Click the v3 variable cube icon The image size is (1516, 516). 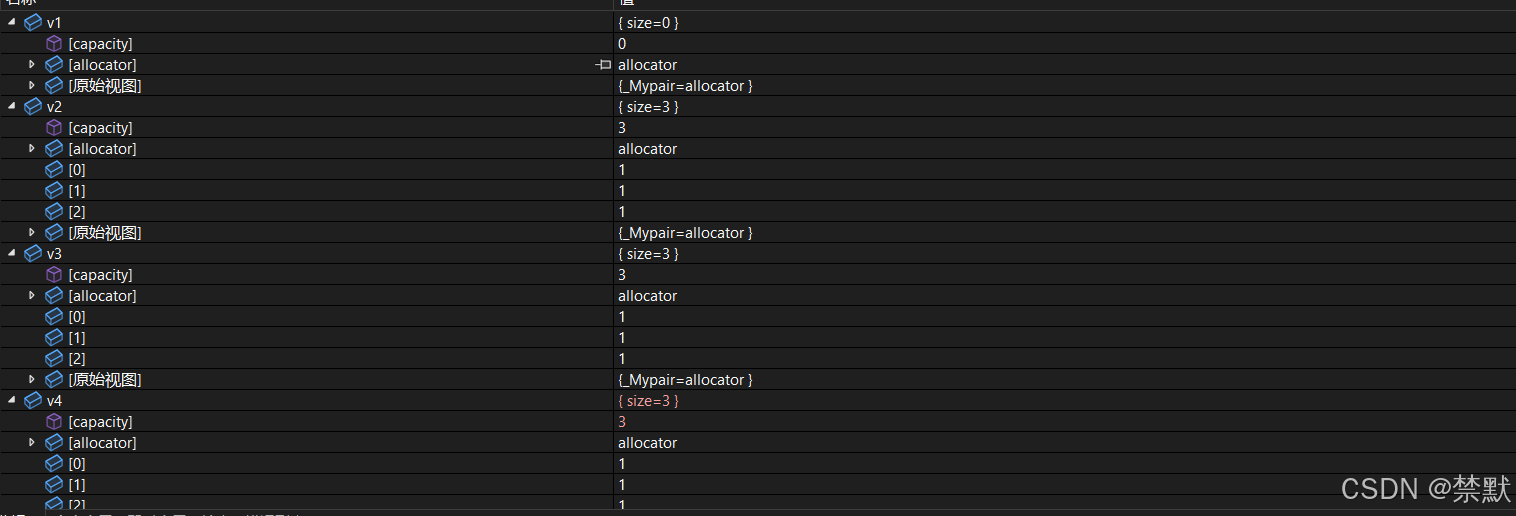point(33,254)
